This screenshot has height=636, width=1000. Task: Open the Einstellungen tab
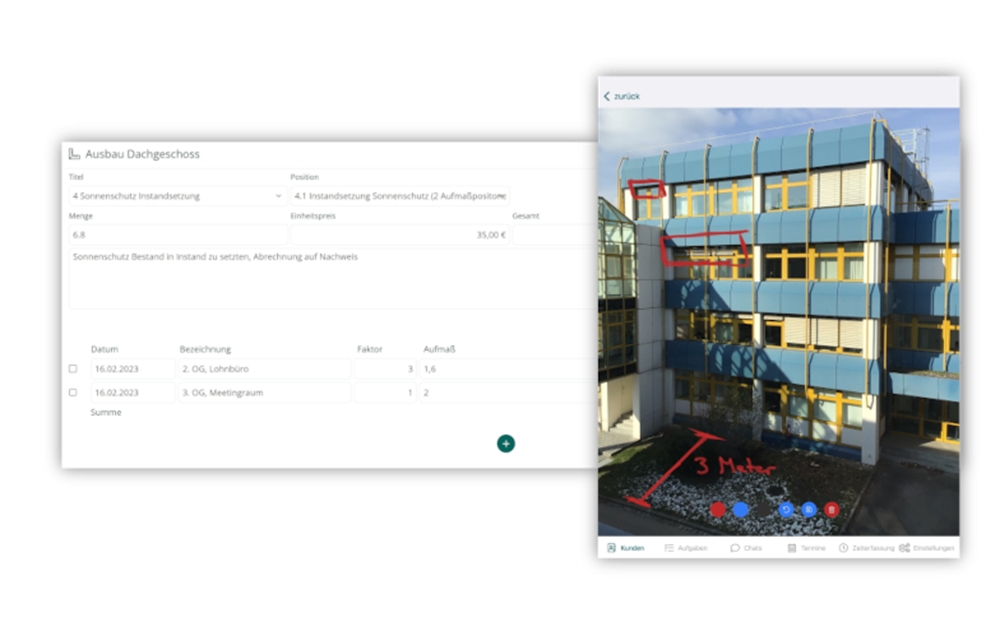point(927,548)
